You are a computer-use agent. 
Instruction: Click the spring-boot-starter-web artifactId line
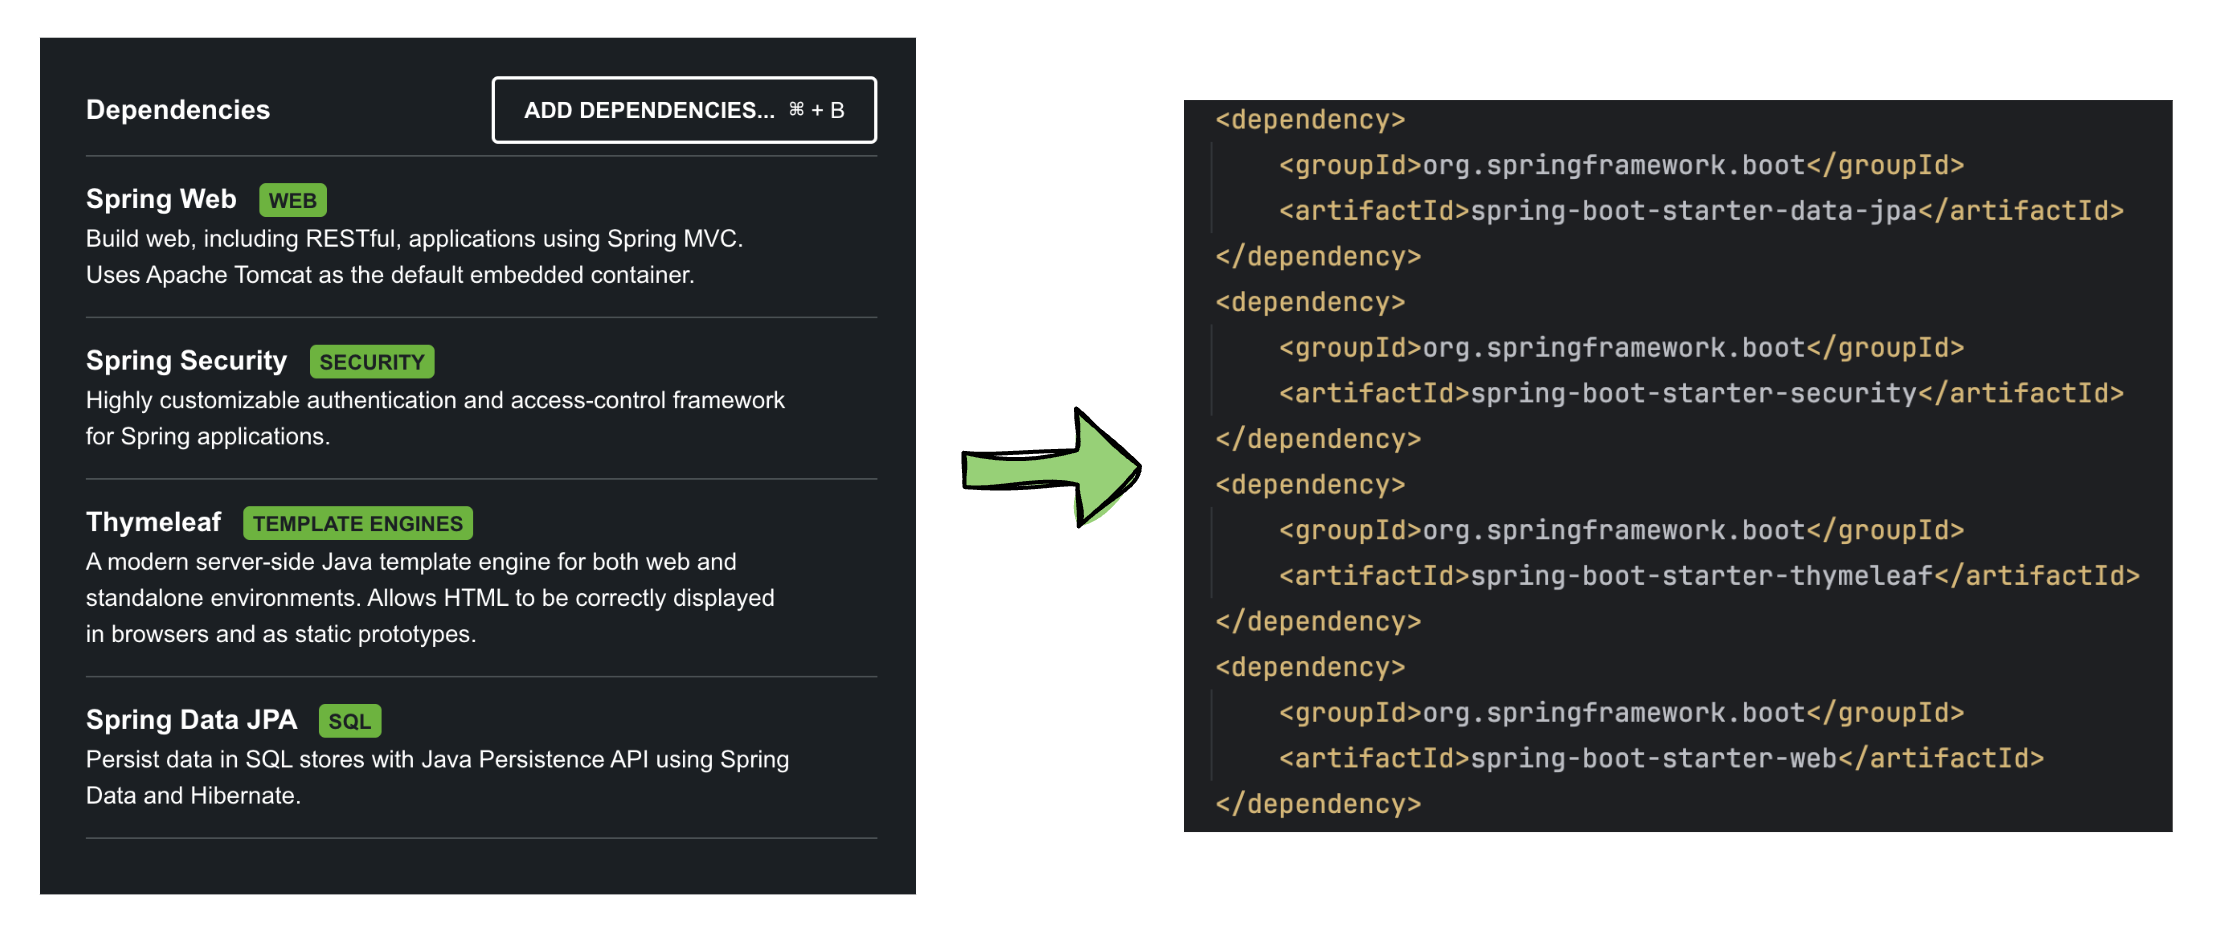coord(1660,759)
